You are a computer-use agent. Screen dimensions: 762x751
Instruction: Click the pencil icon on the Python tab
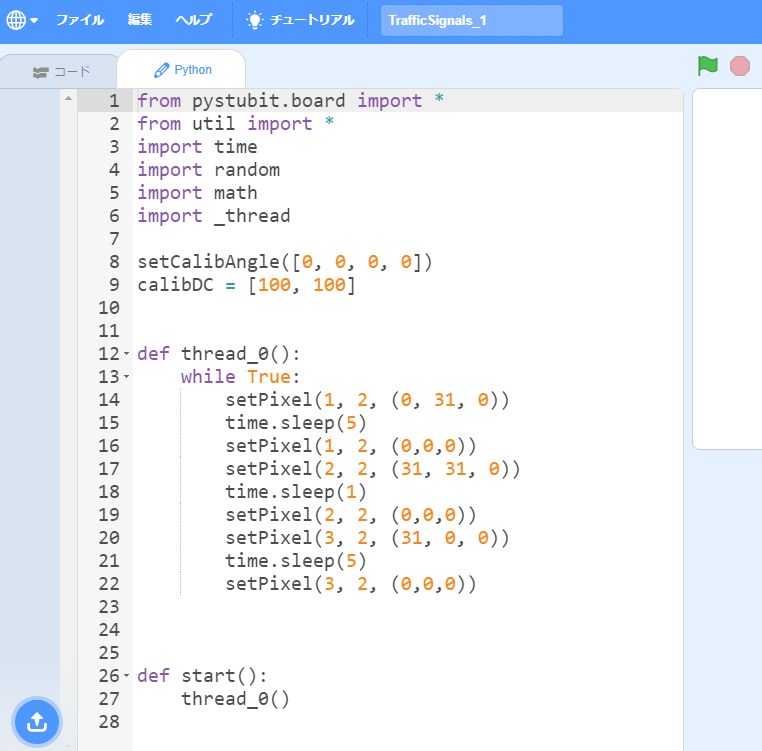click(161, 70)
